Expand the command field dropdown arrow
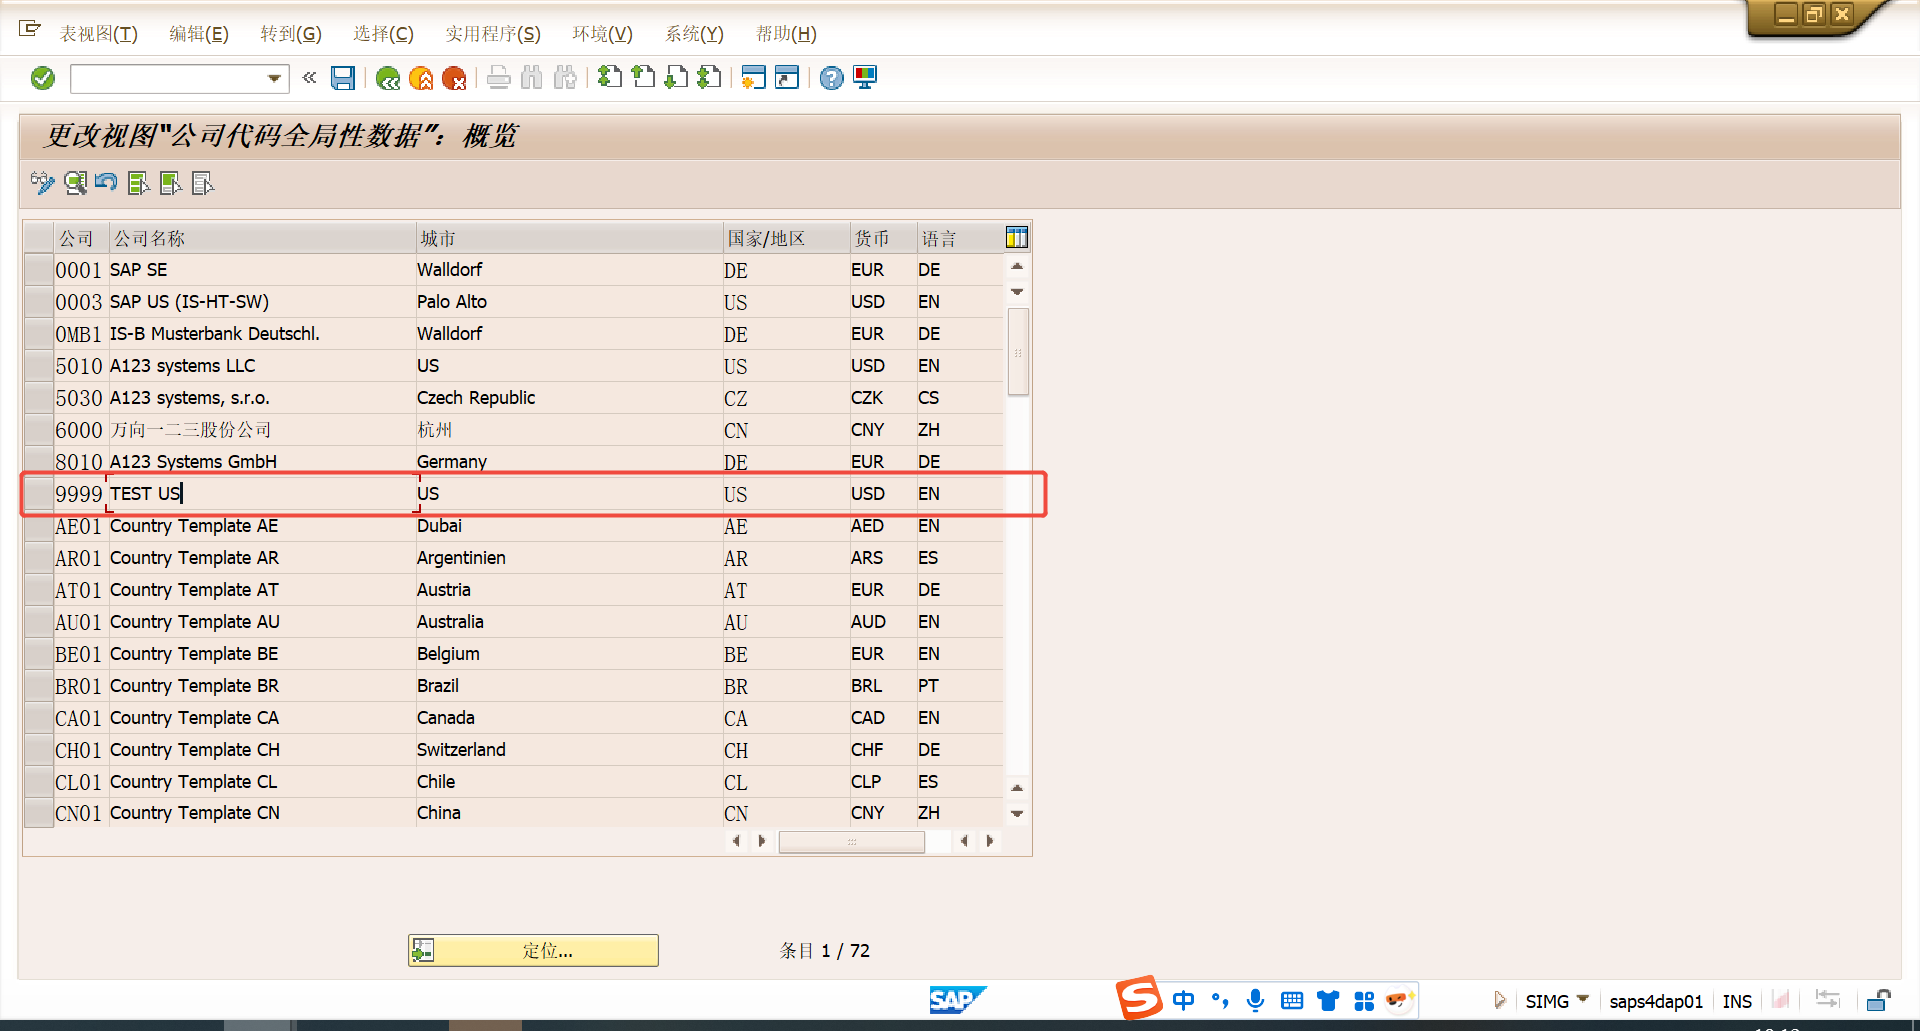 point(274,78)
